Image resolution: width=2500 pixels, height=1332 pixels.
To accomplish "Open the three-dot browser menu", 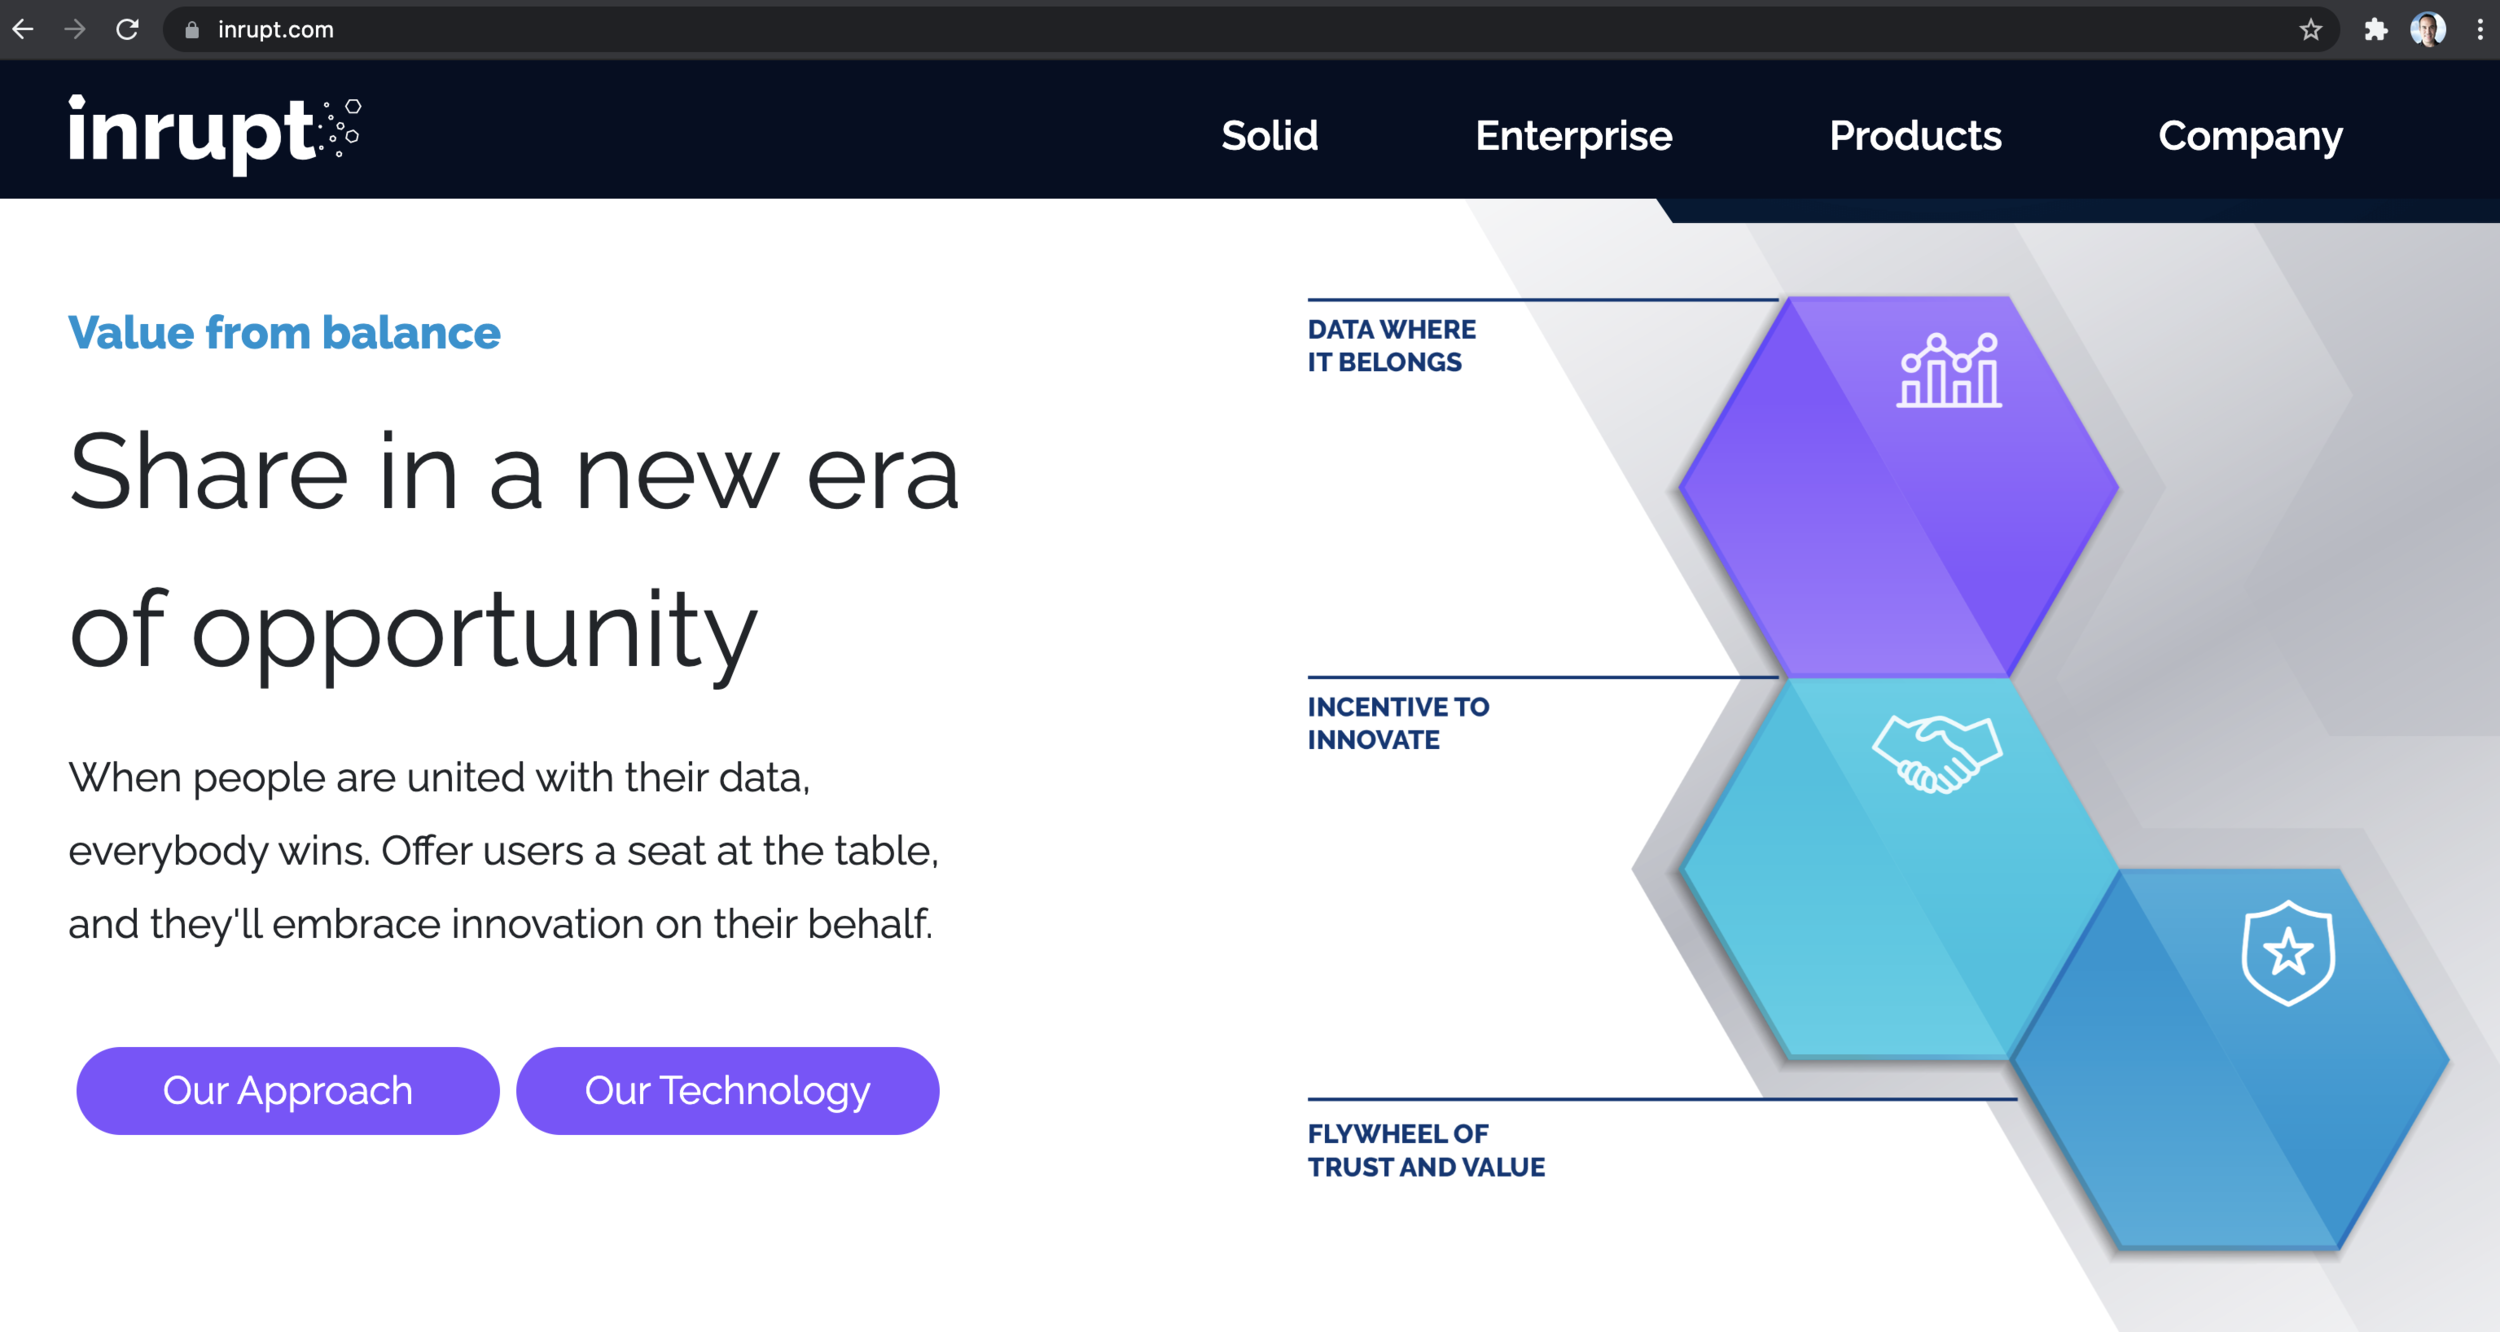I will (x=2480, y=30).
